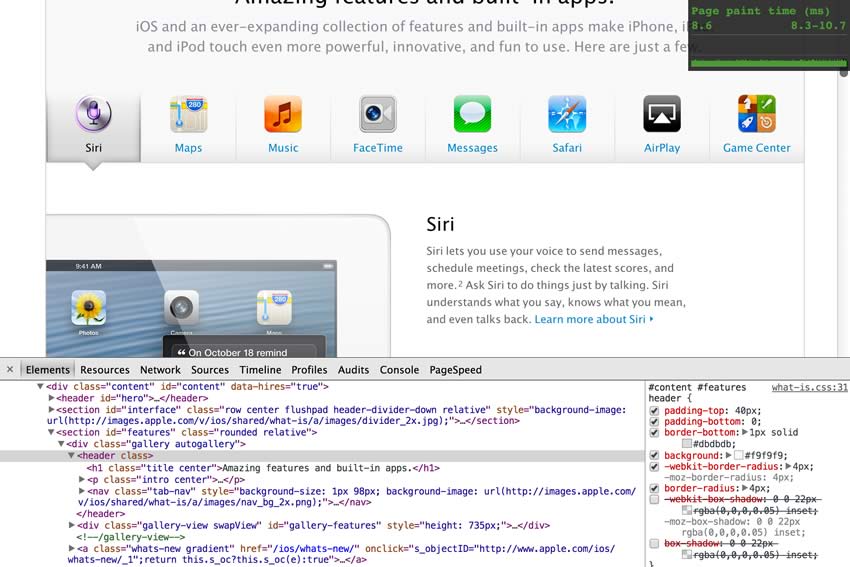This screenshot has height=567, width=850.
Task: Click the #dbdbdb border color swatch
Action: [687, 444]
